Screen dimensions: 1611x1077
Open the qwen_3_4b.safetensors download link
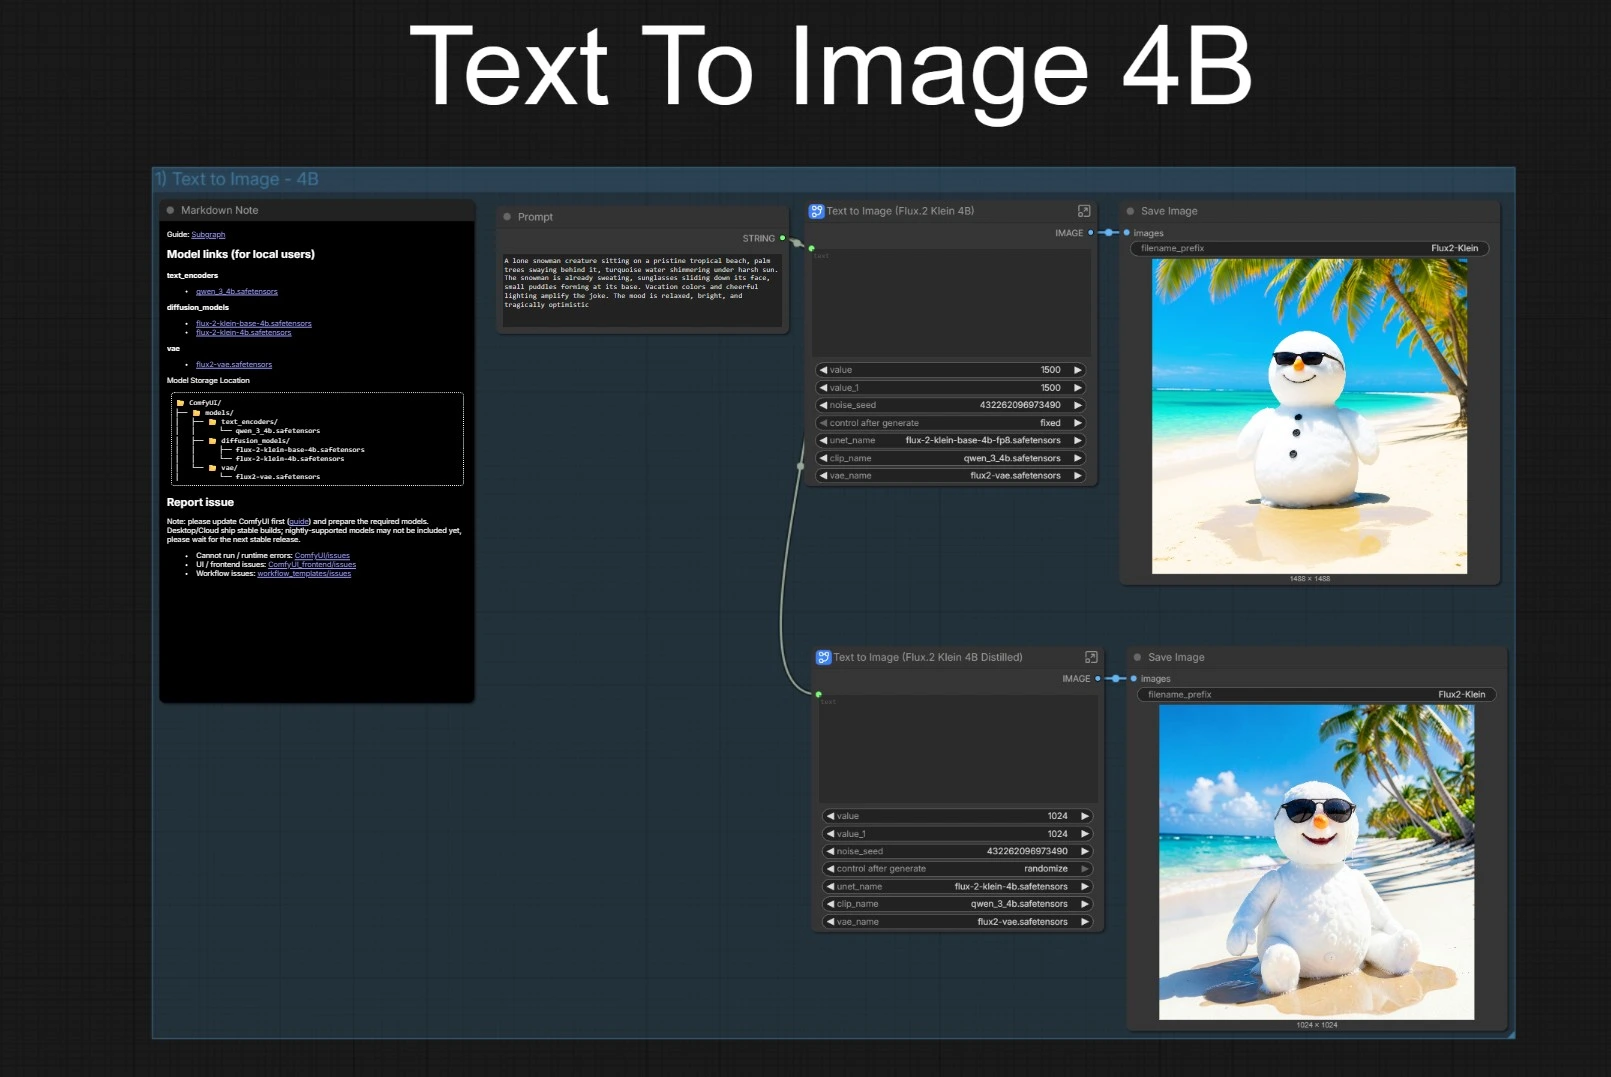tap(237, 292)
